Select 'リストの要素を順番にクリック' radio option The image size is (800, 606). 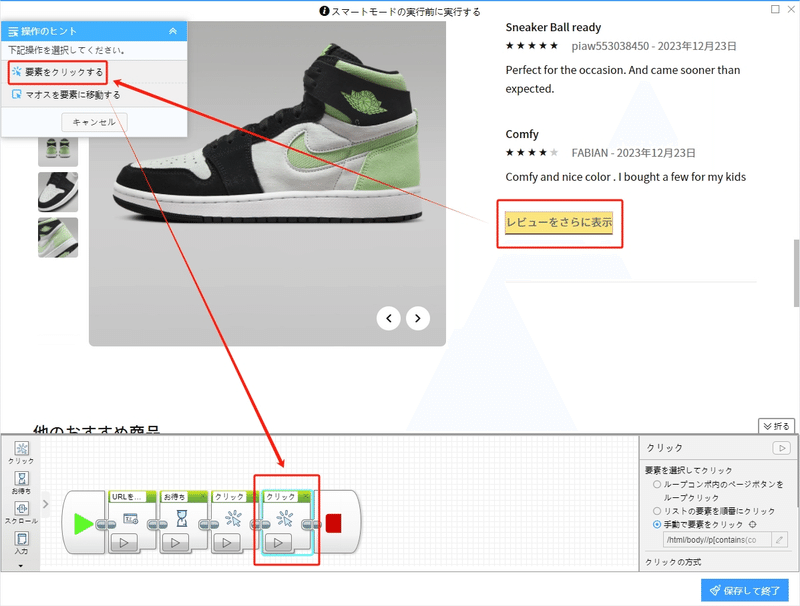tap(657, 511)
